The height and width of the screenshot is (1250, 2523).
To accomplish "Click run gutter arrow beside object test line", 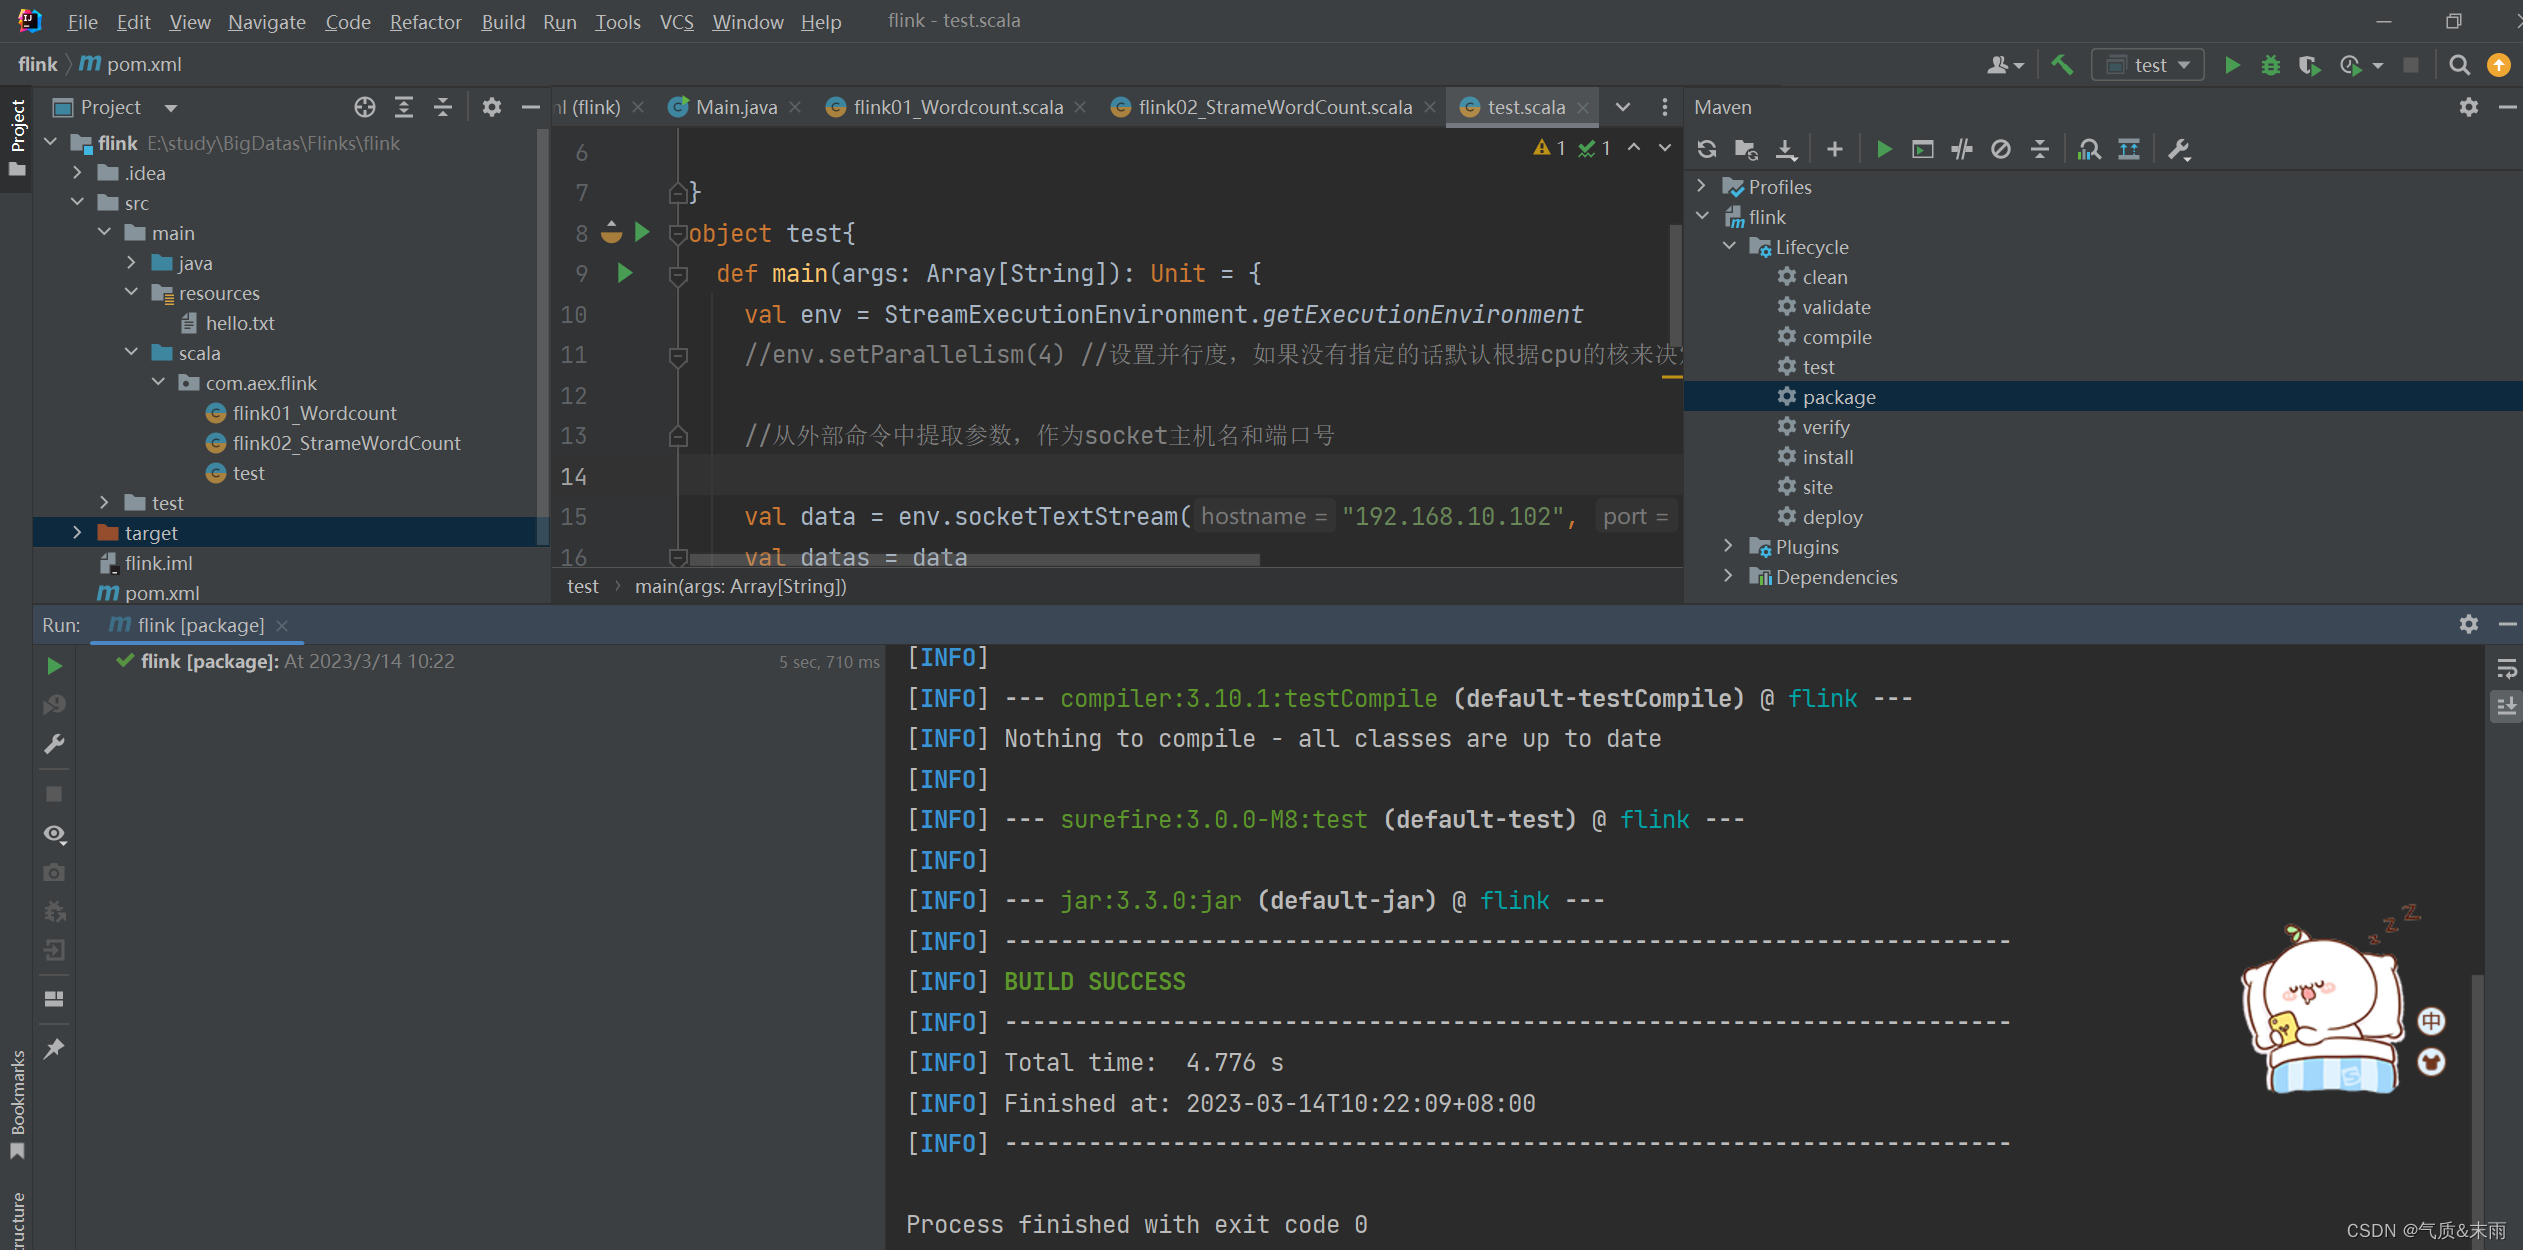I will tap(643, 232).
